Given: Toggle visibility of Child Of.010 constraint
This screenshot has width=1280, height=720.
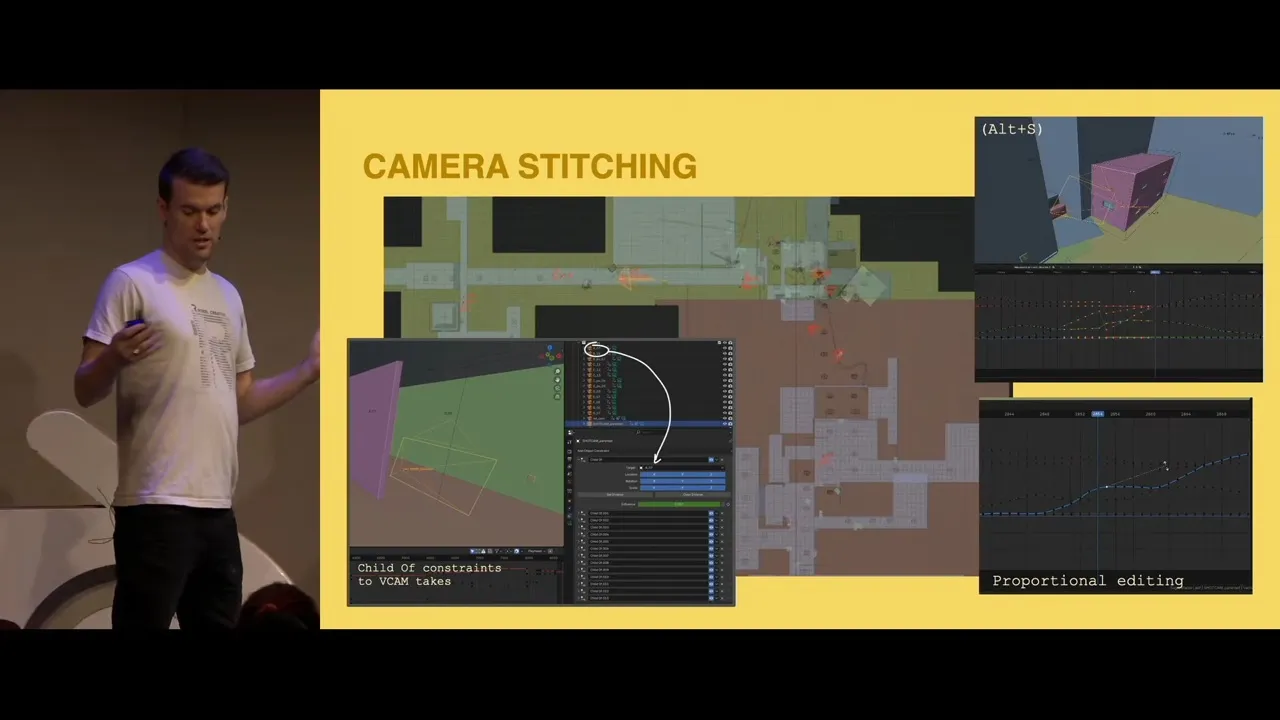Looking at the screenshot, I should click(x=711, y=577).
